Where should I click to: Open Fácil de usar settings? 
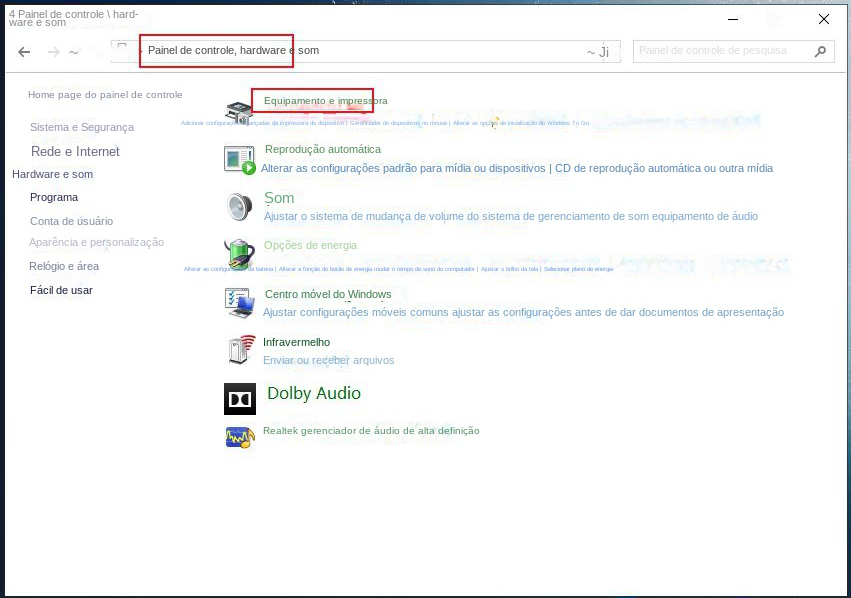[60, 290]
